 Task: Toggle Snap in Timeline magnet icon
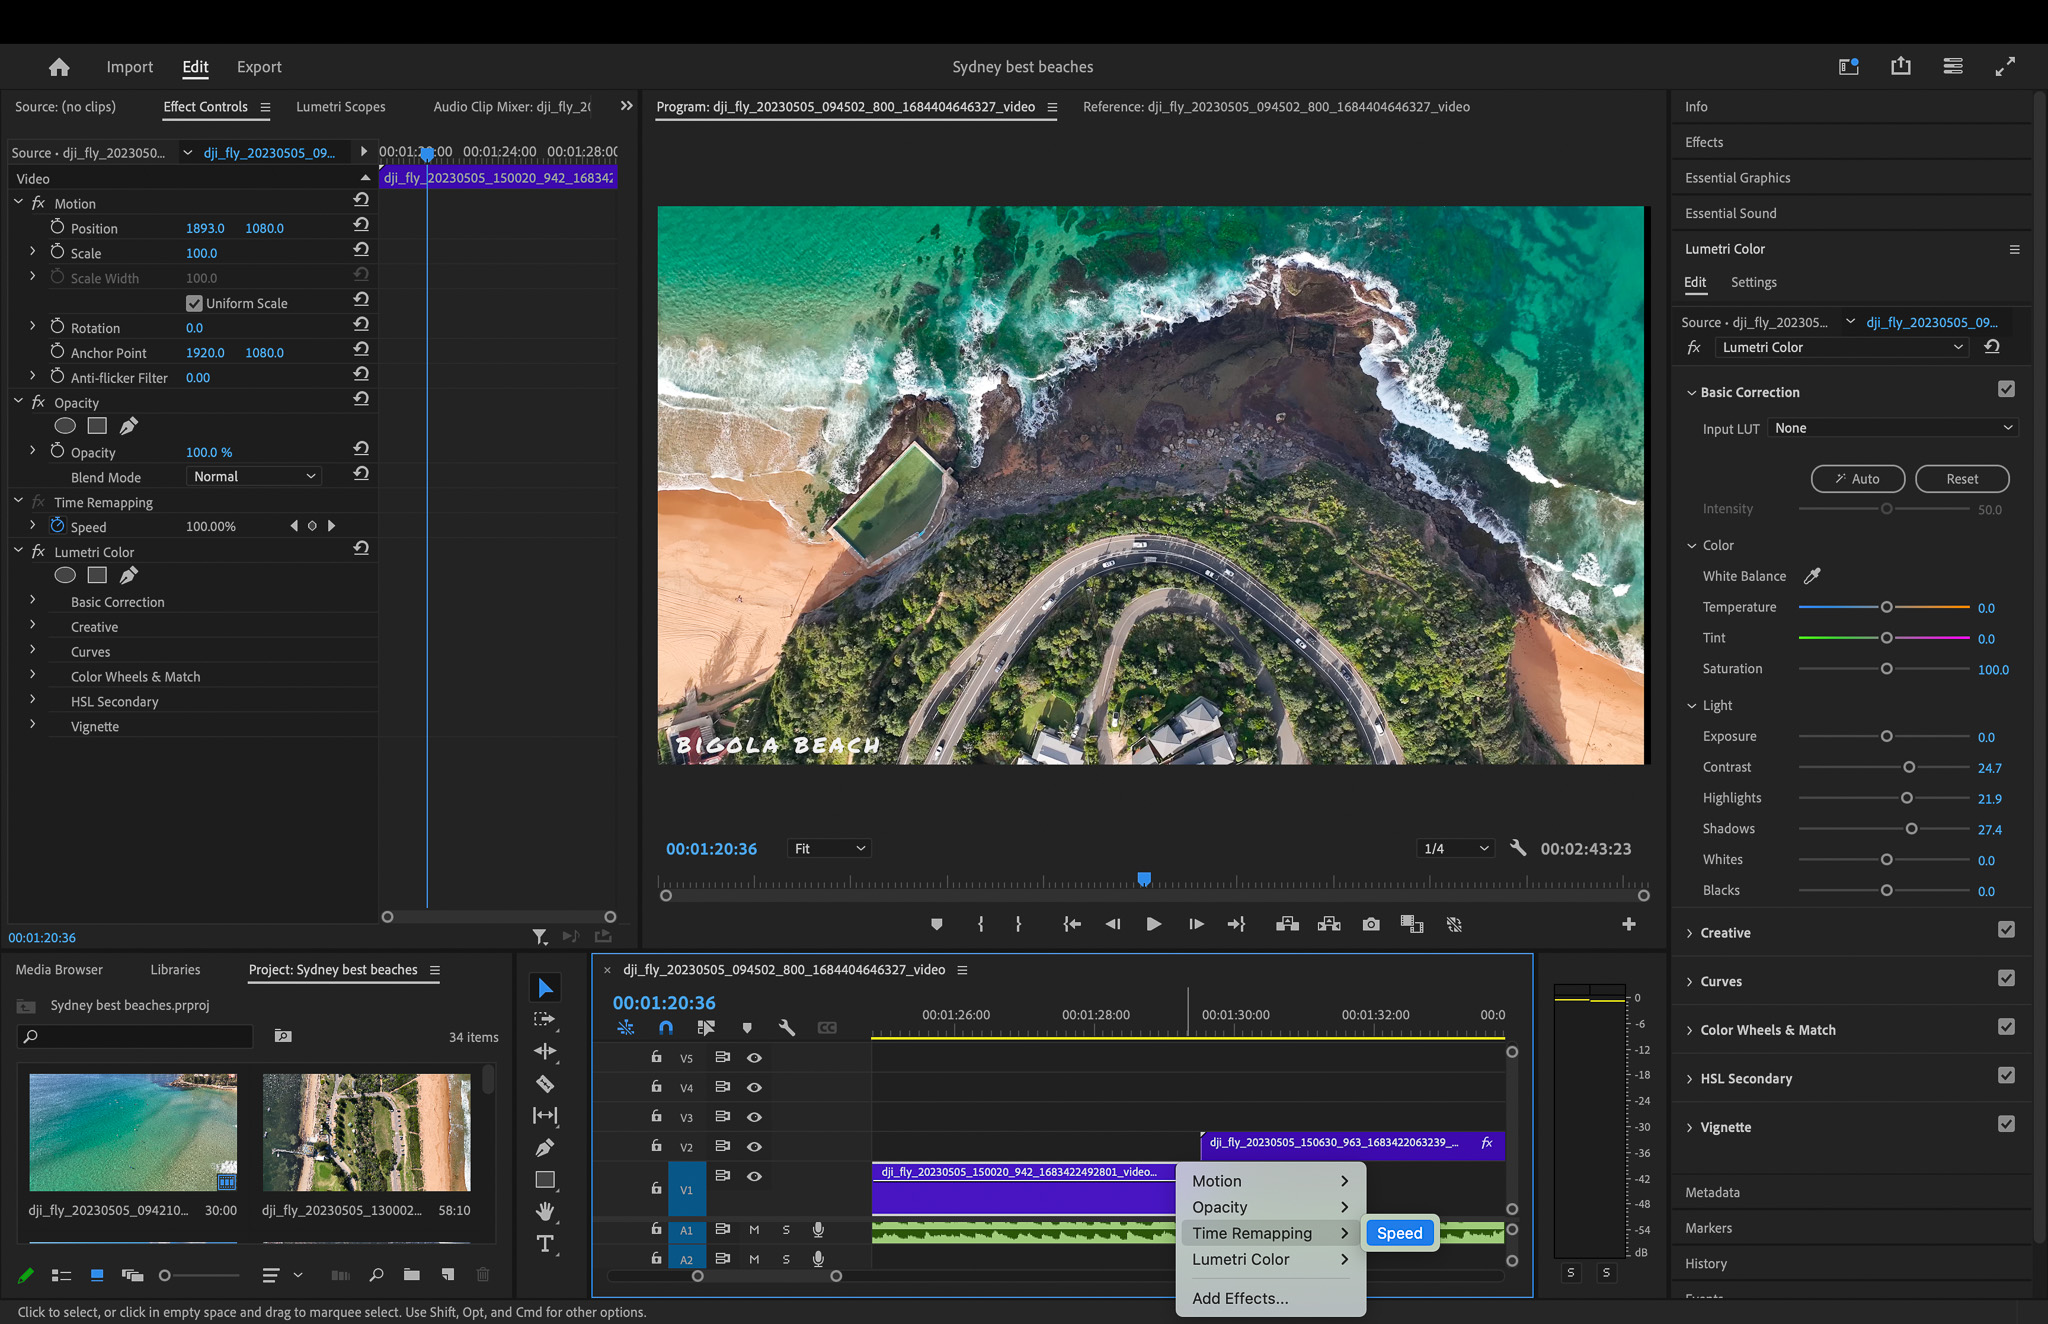(x=666, y=1027)
